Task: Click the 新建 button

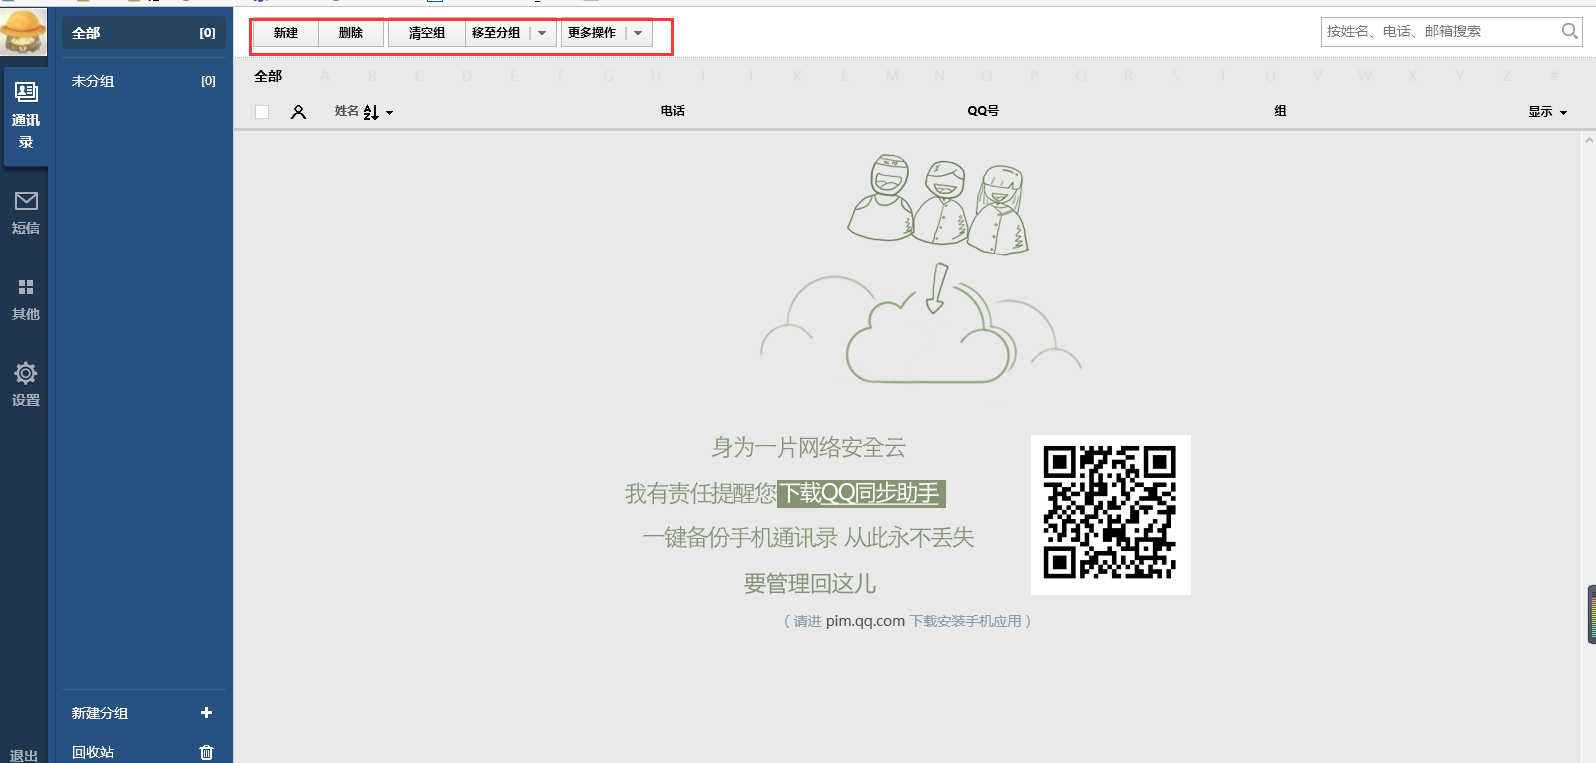Action: [286, 33]
